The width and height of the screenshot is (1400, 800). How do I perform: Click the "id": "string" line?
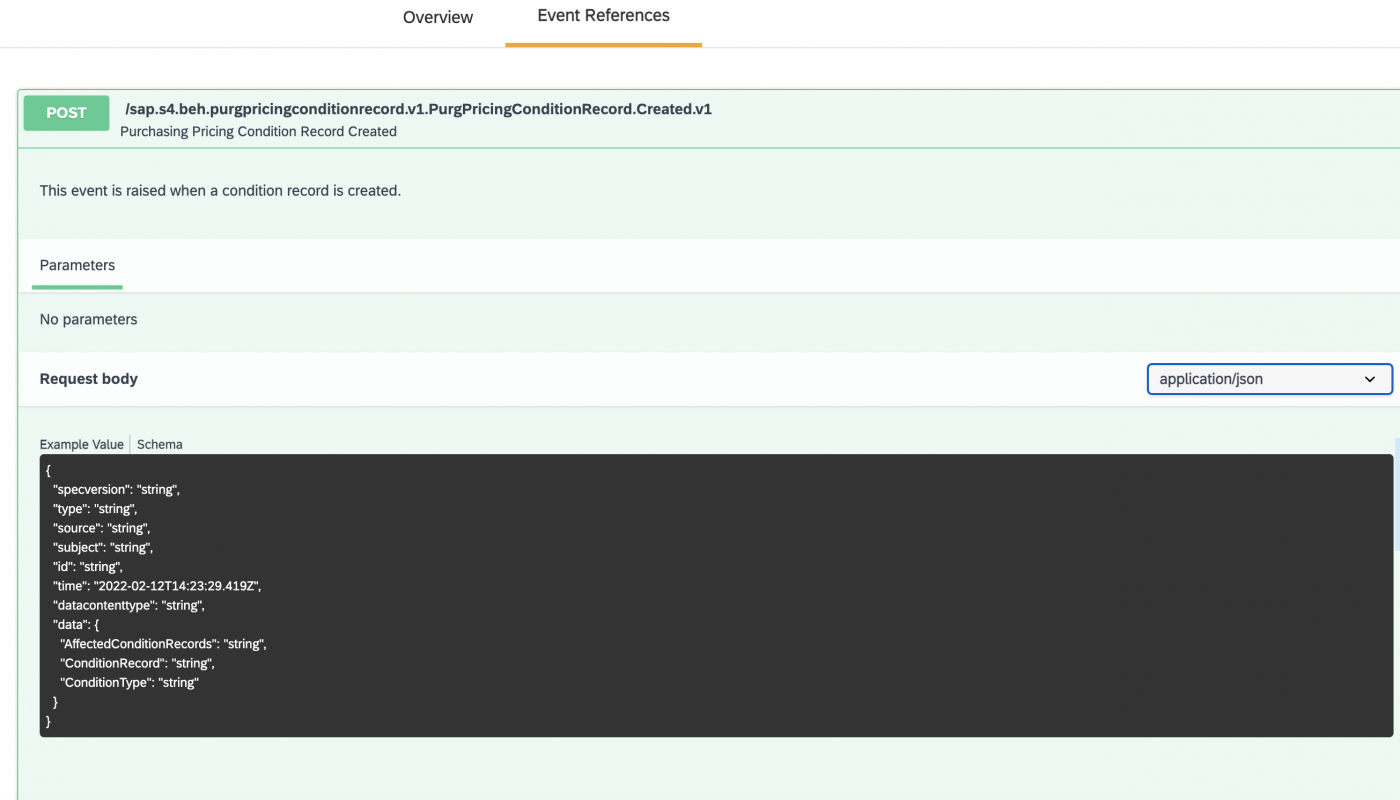click(88, 566)
